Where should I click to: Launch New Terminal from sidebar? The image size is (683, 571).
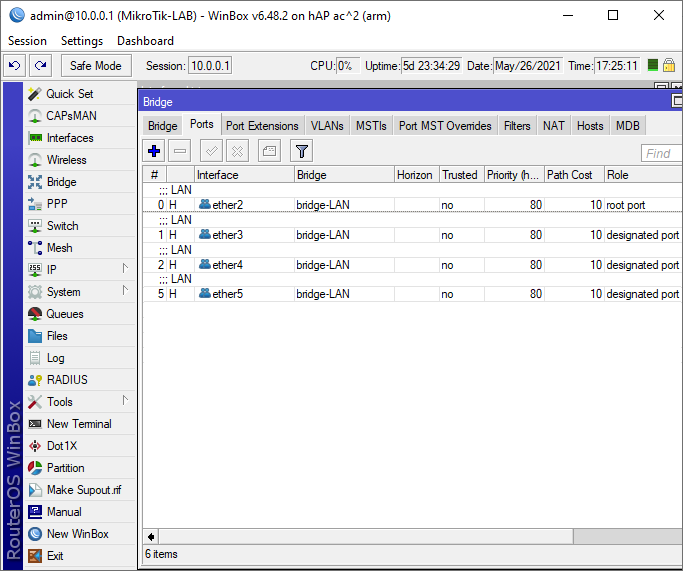(80, 424)
